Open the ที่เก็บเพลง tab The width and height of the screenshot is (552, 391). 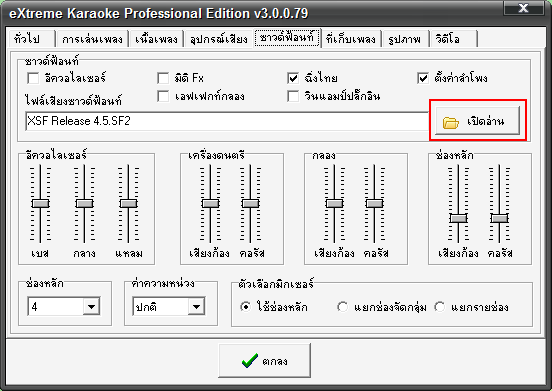(x=351, y=38)
